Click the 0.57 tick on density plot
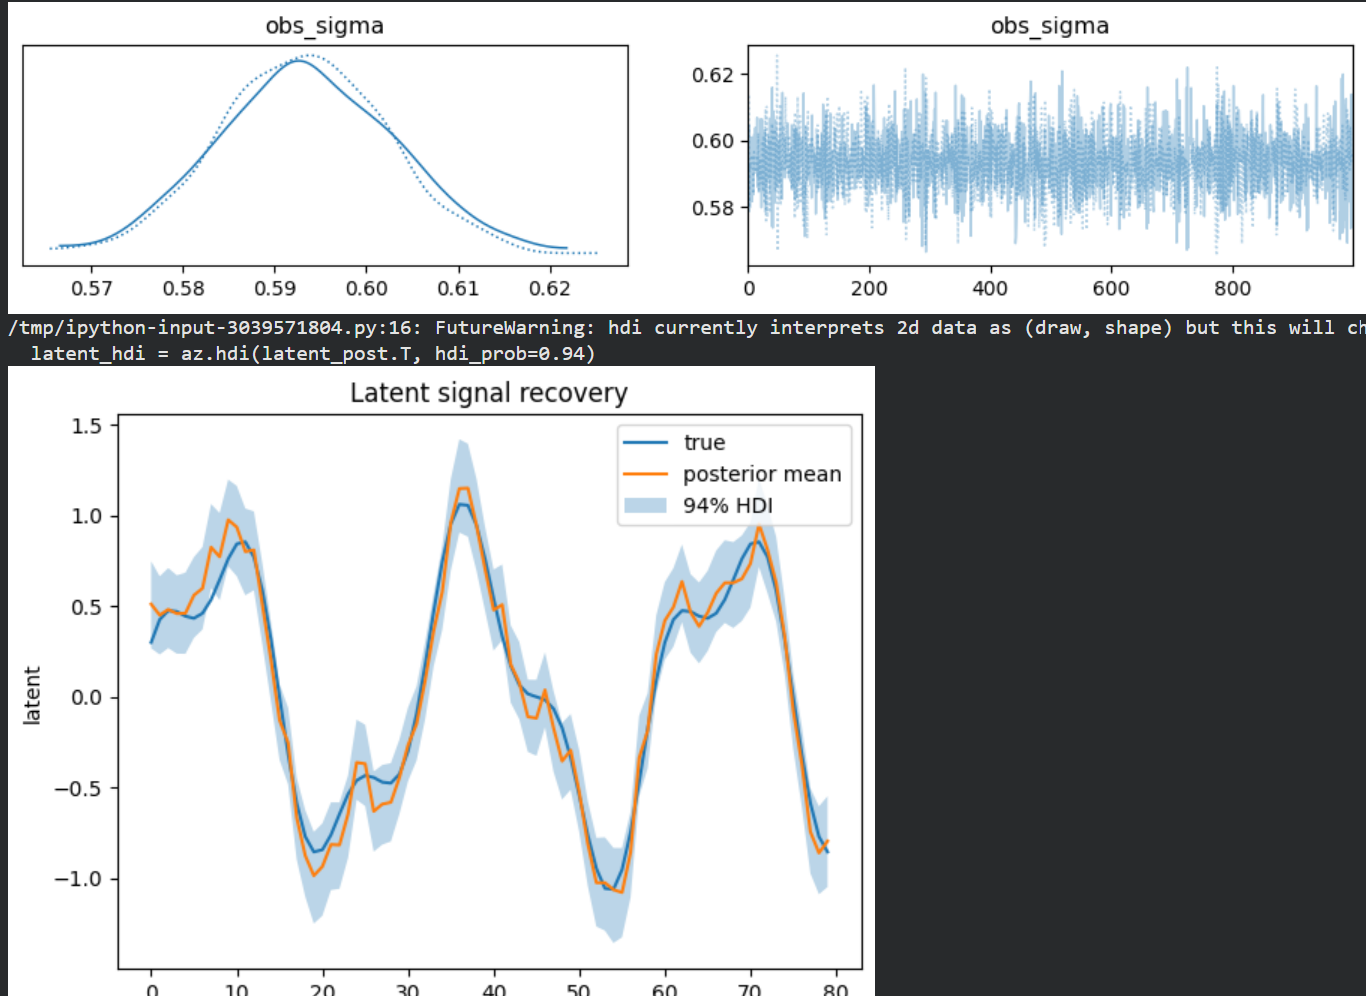This screenshot has width=1366, height=996. [x=92, y=289]
